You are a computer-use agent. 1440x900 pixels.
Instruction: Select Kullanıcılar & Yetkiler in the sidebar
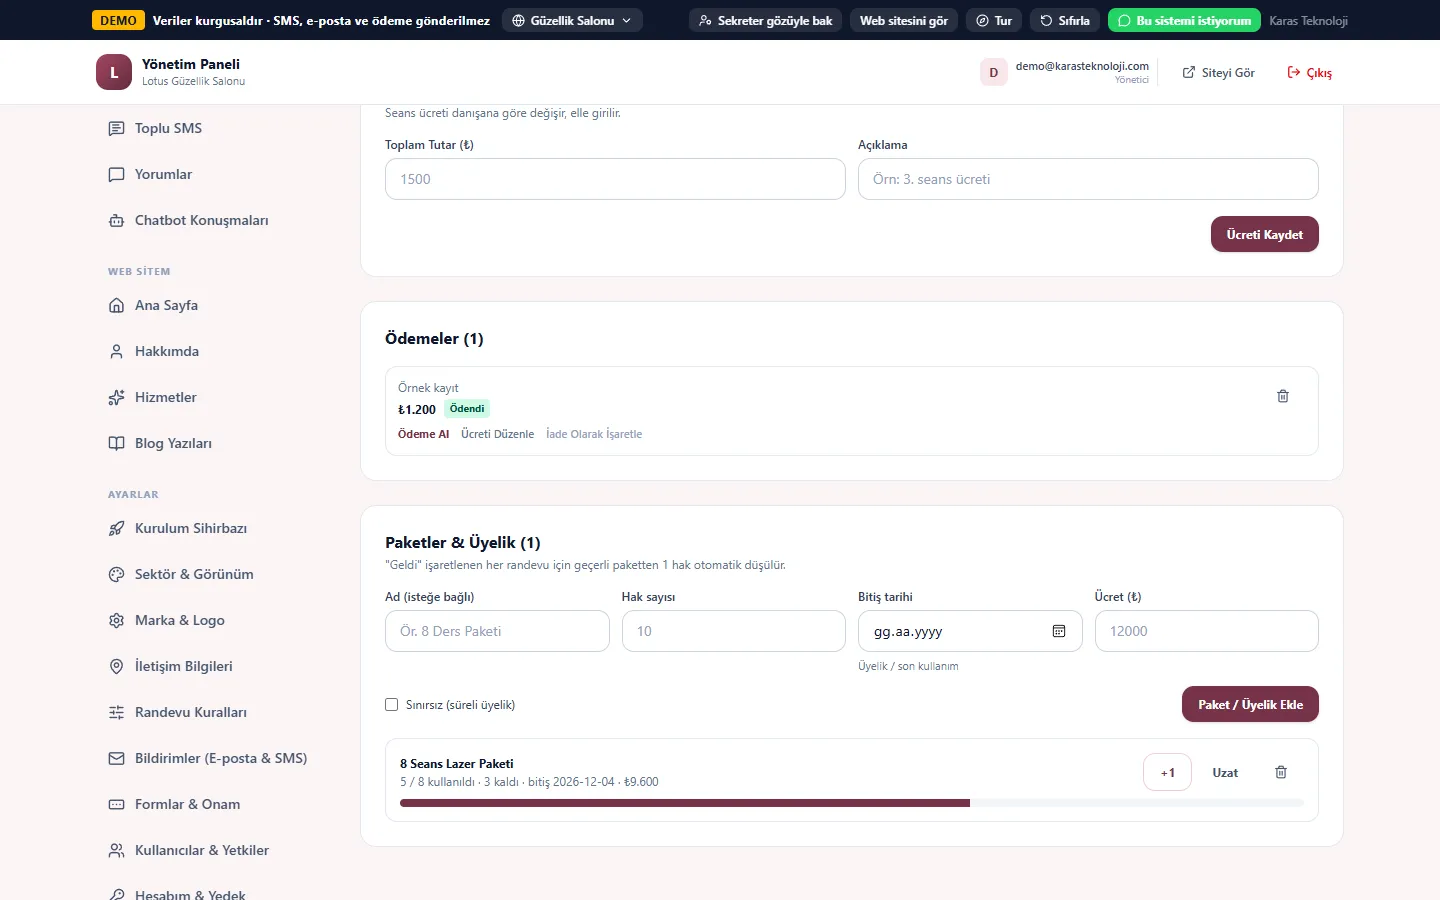pyautogui.click(x=202, y=850)
